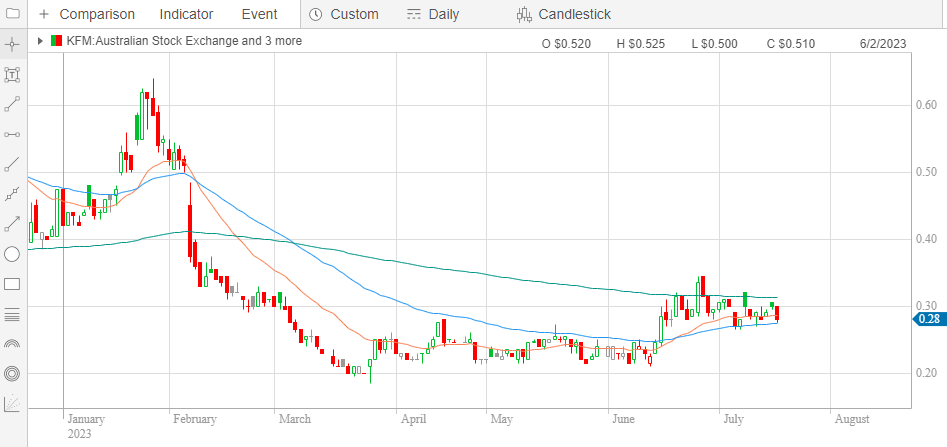Click the KFM:Australian Stock Exchange legend label
Image resolution: width=947 pixels, height=447 pixels.
pyautogui.click(x=184, y=41)
